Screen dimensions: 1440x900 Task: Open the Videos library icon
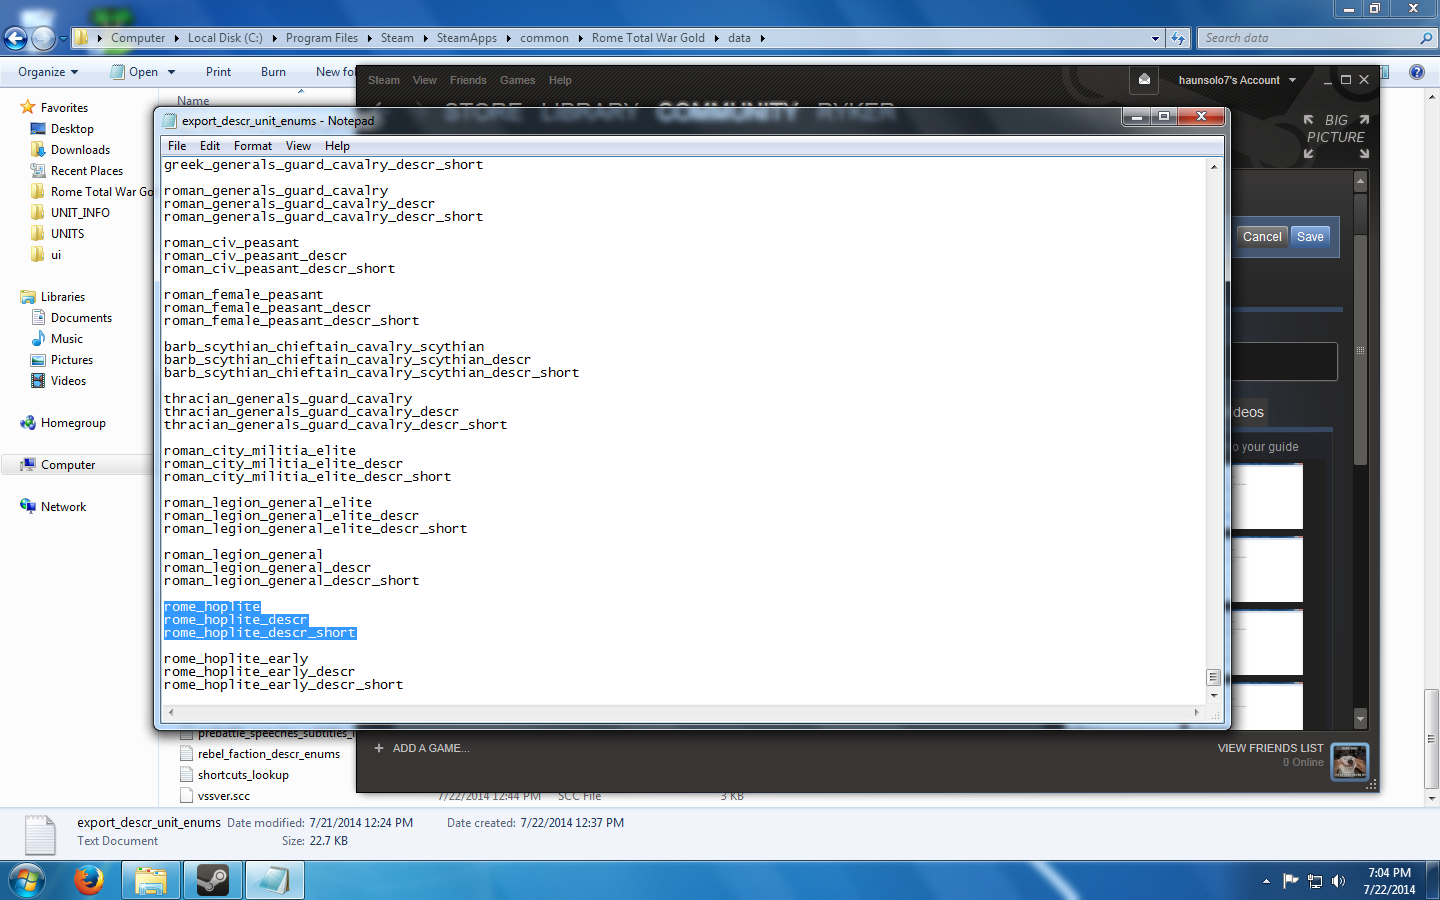coord(38,381)
